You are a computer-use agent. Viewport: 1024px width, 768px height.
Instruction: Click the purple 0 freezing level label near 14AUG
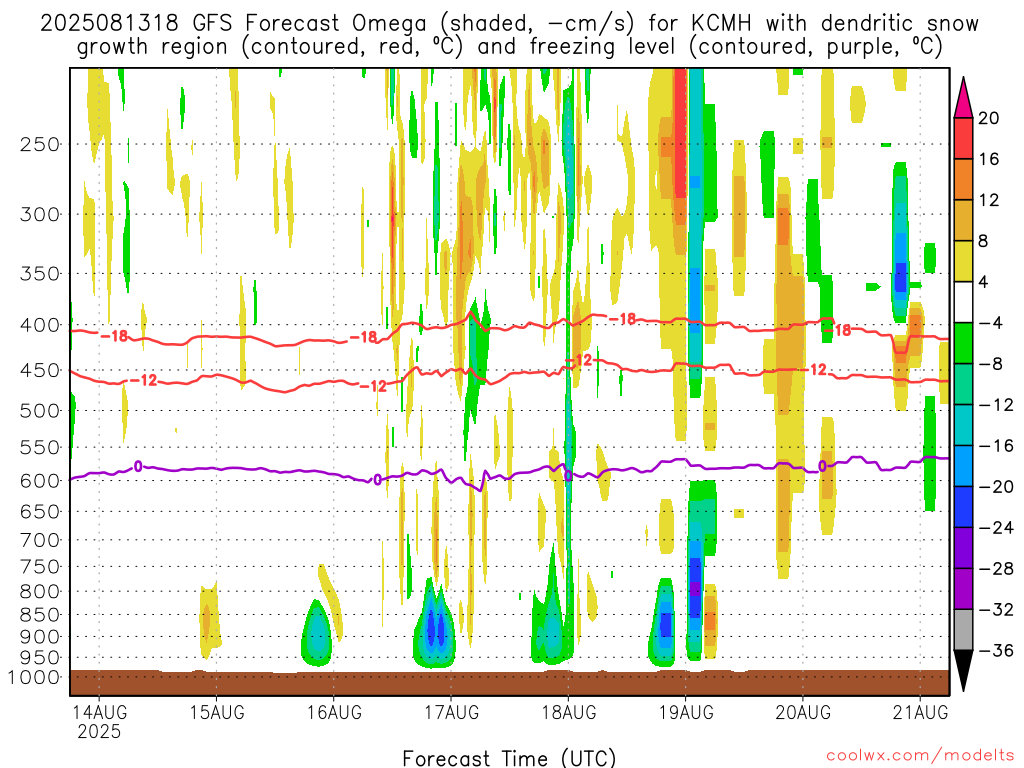138,466
